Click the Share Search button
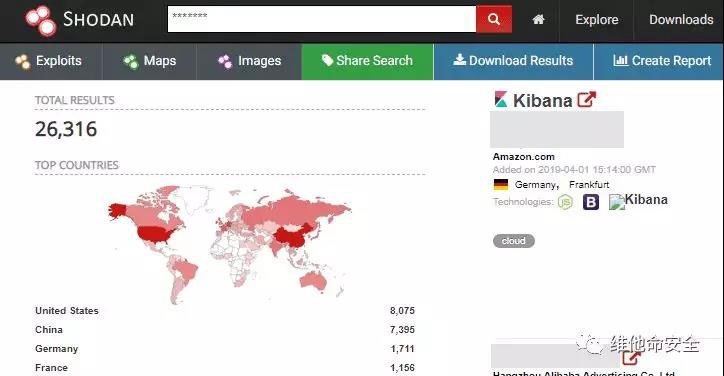Image resolution: width=724 pixels, height=376 pixels. 367,61
